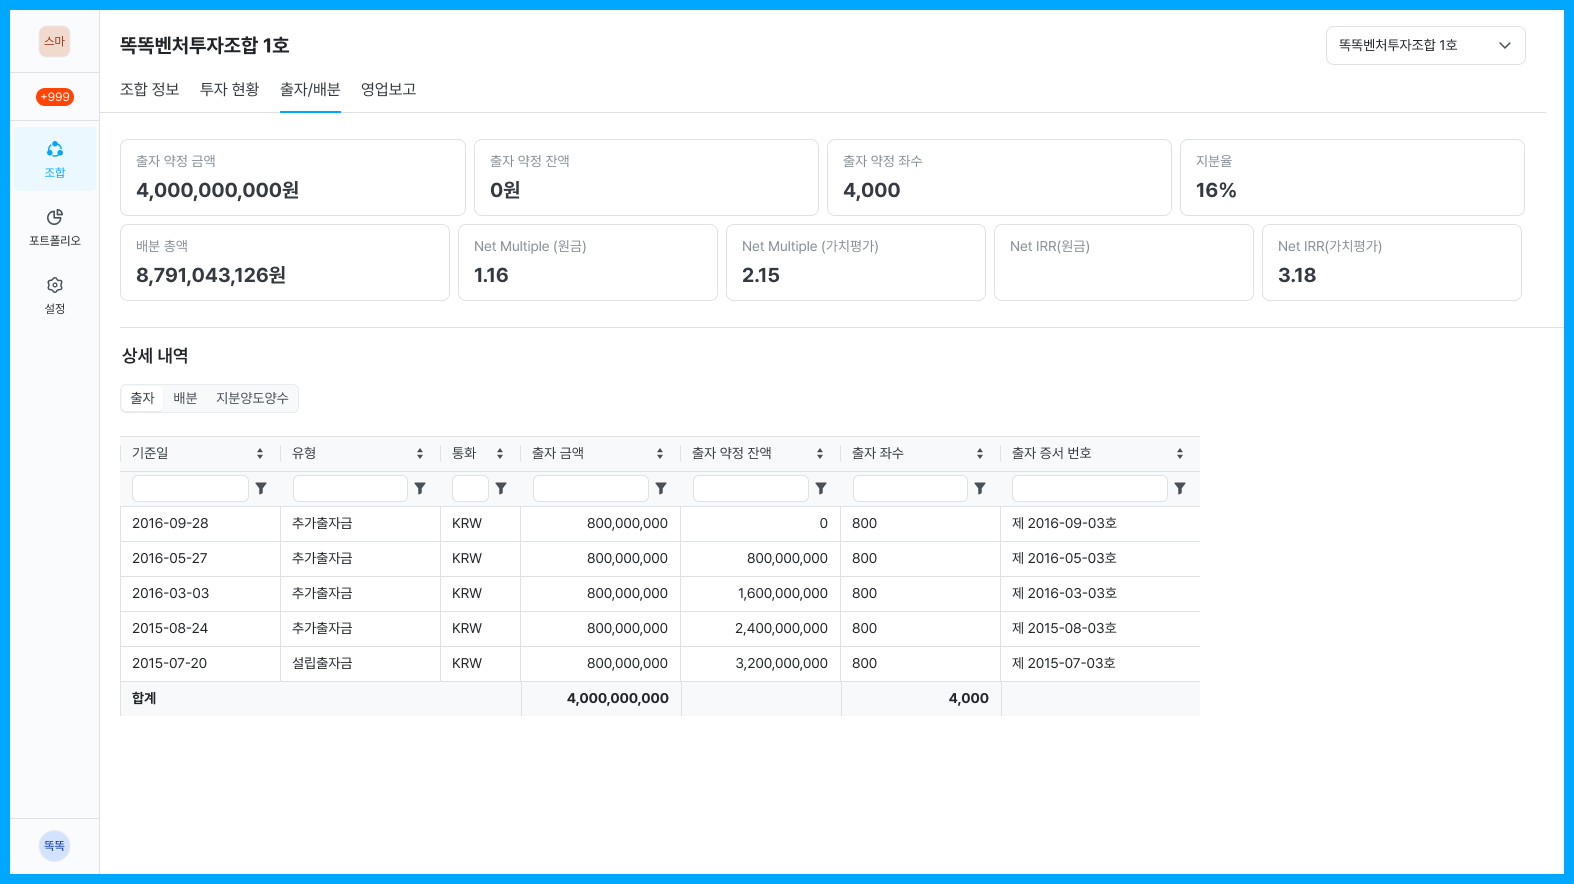Click the 출자 약정 좌수 4,000 card

(x=999, y=177)
